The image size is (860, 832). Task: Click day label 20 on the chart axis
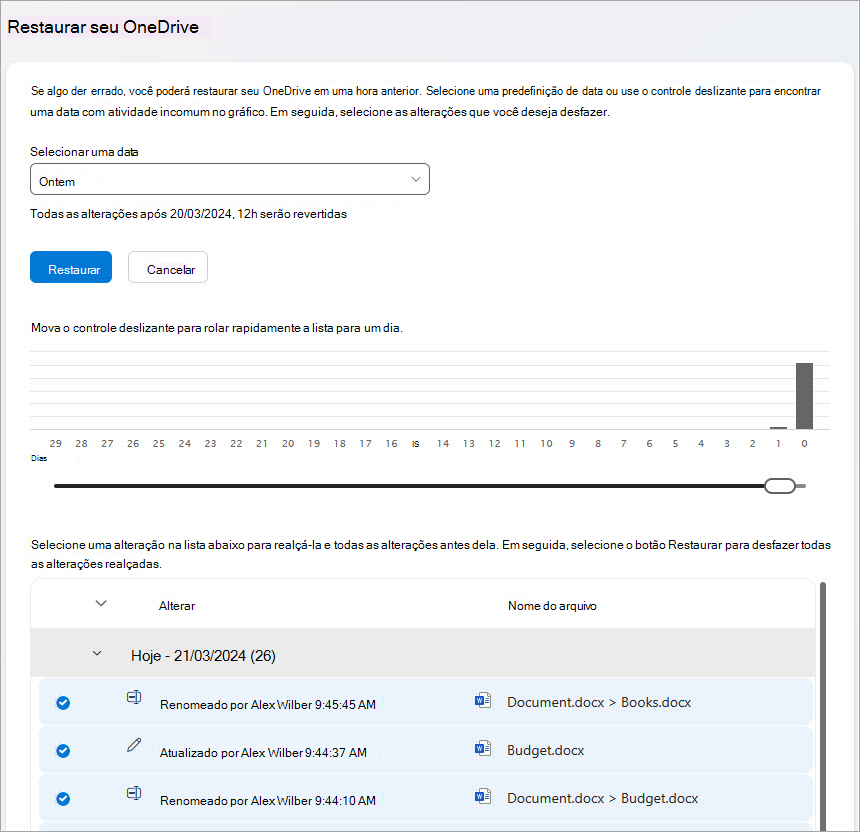[288, 443]
